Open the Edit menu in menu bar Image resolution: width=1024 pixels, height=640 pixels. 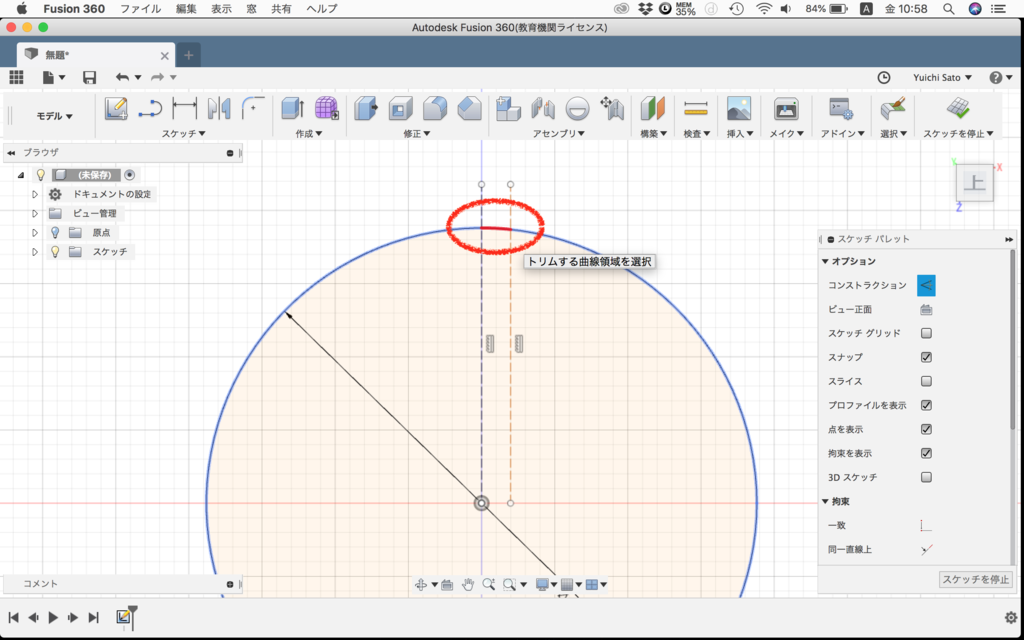tap(186, 9)
